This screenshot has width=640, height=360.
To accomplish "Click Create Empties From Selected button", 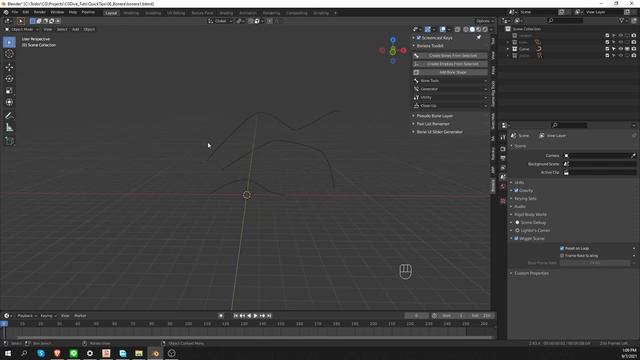I will (450, 64).
